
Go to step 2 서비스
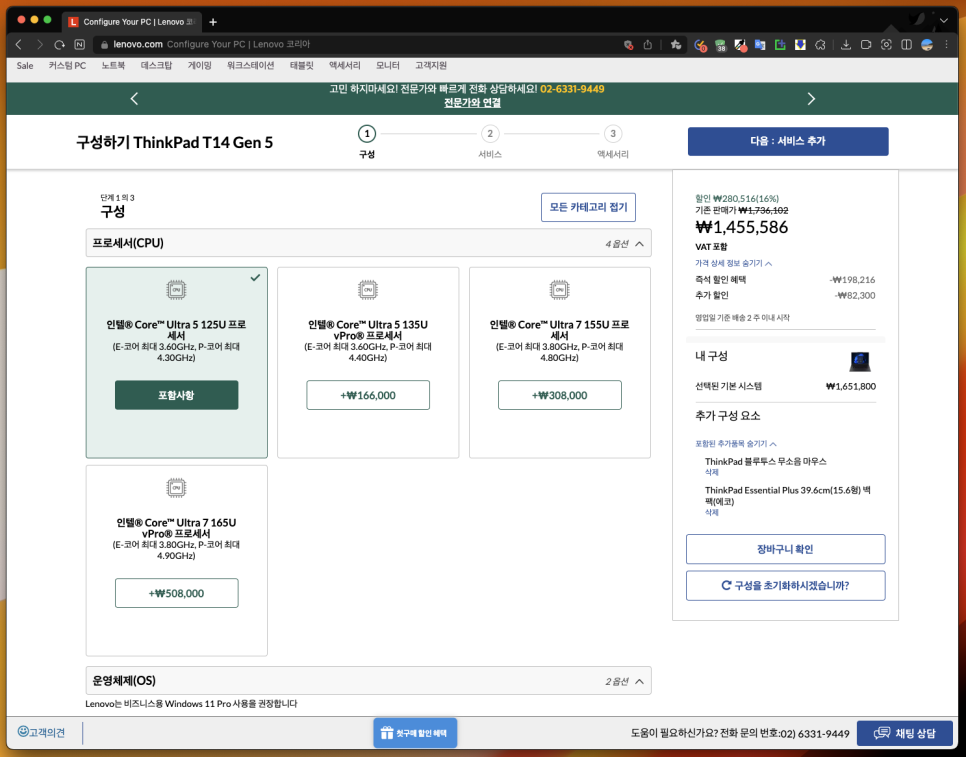tap(490, 142)
